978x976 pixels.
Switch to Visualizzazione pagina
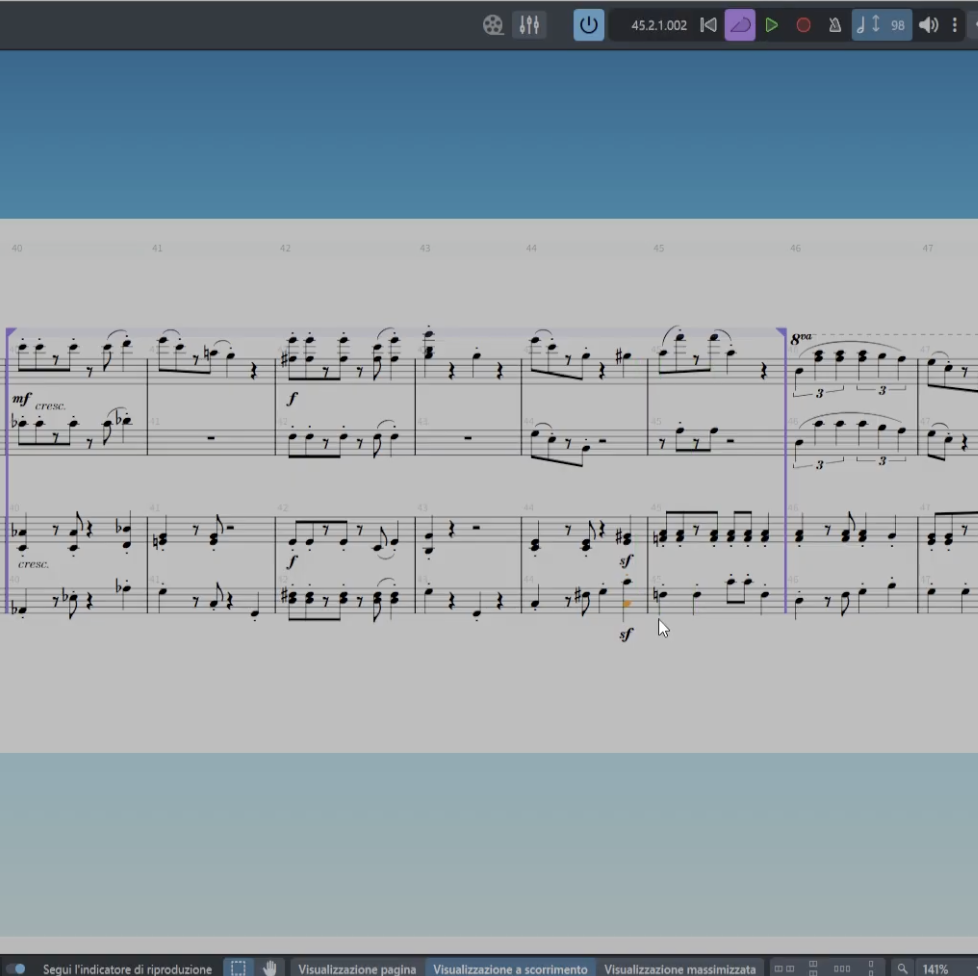coord(357,969)
